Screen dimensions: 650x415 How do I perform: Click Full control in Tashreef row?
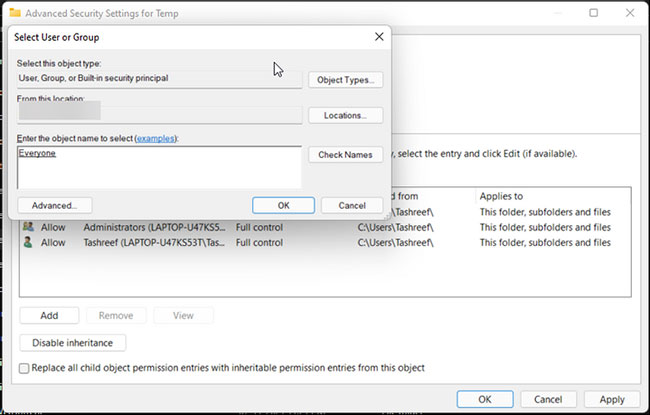(259, 243)
